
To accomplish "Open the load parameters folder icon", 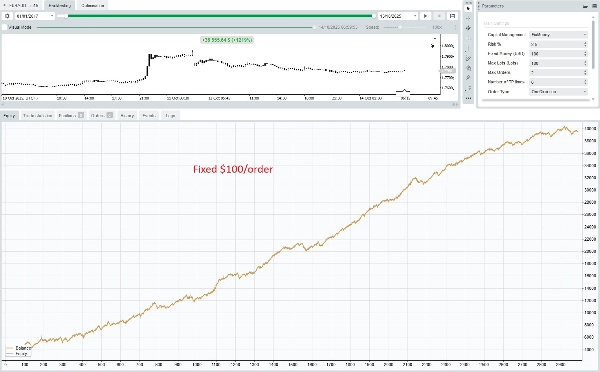I will (x=585, y=6).
